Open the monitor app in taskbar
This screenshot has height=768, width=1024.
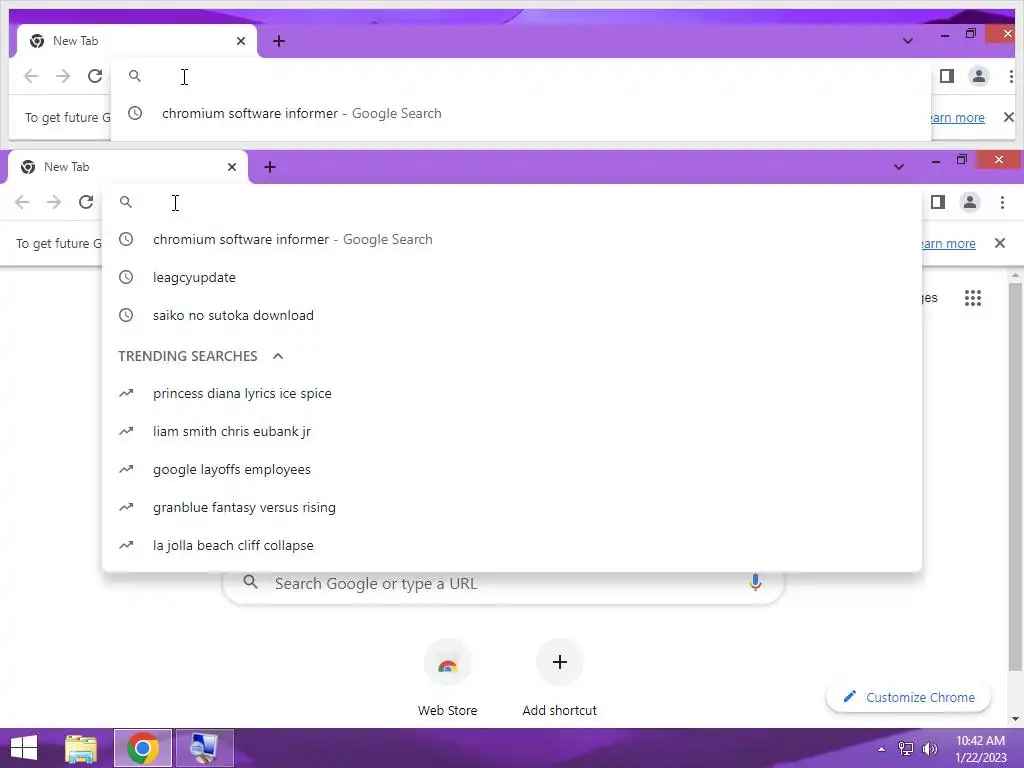click(x=204, y=748)
